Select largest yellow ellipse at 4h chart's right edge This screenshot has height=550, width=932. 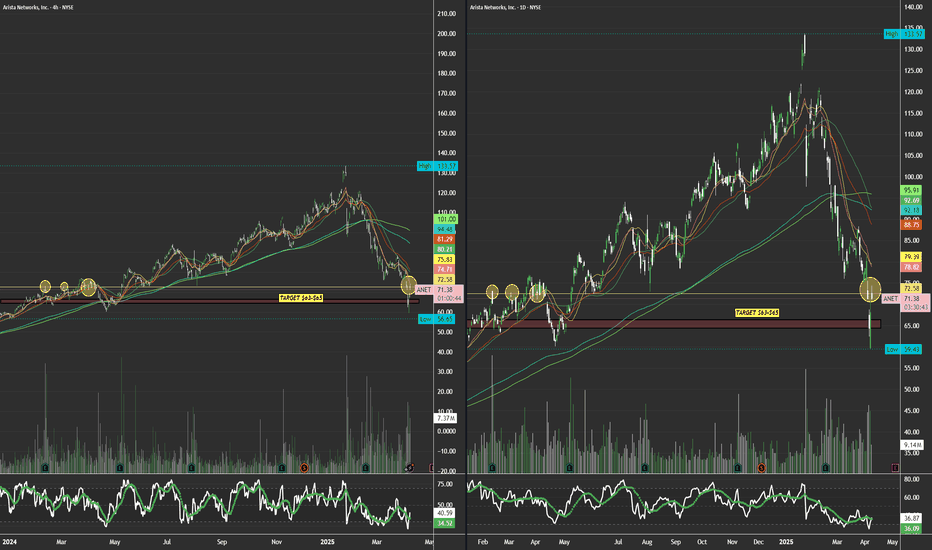coord(408,285)
